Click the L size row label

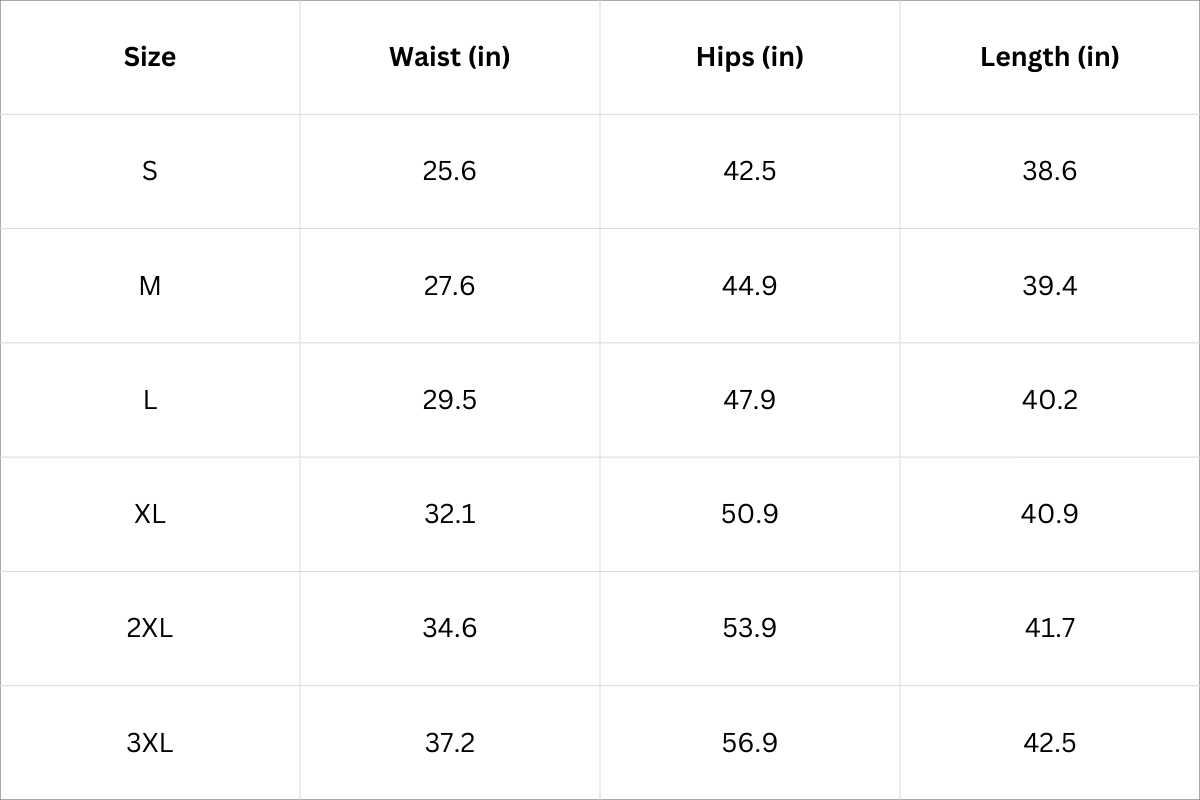[150, 400]
